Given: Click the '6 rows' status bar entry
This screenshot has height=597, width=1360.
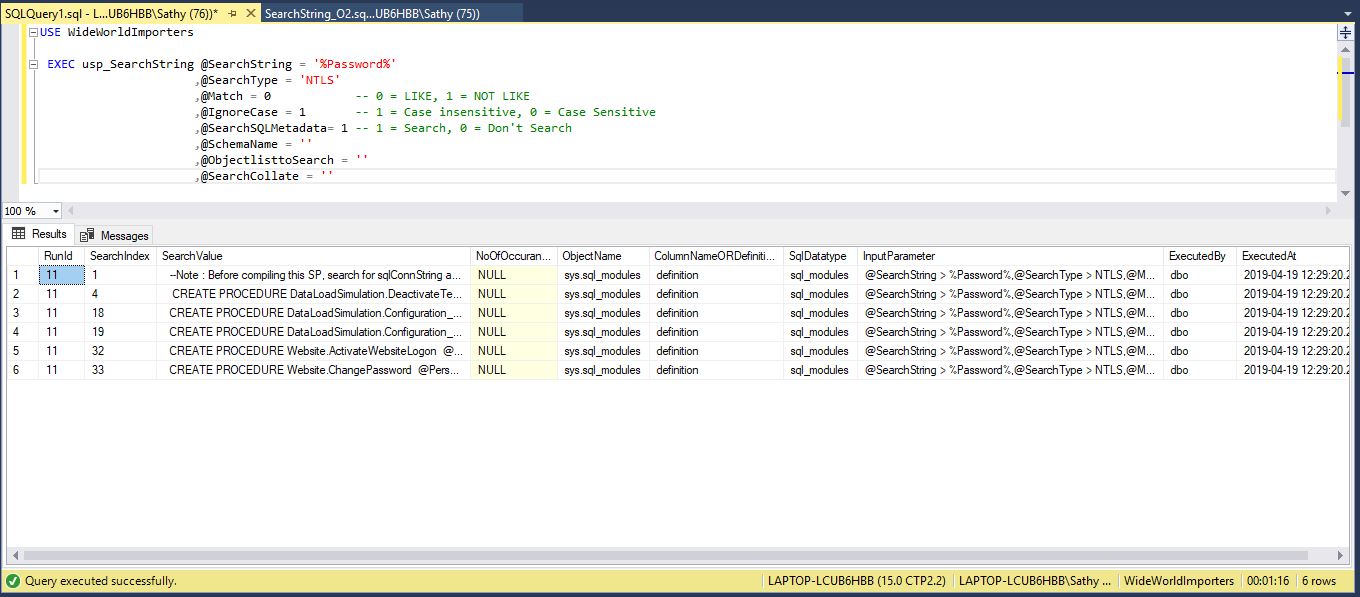Looking at the screenshot, I should [1318, 581].
